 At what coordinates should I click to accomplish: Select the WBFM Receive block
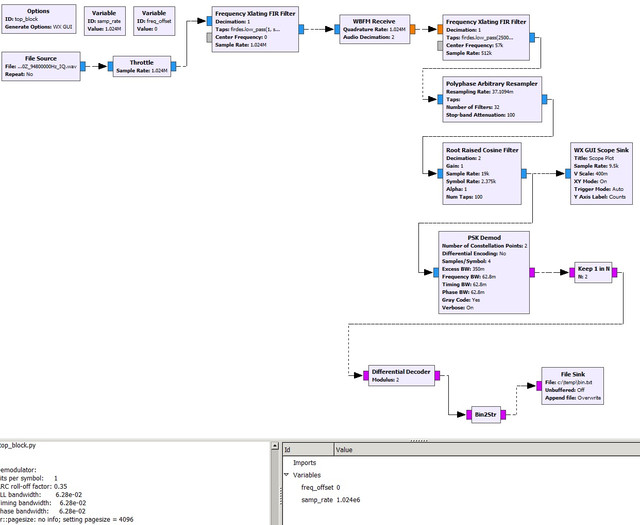374,29
